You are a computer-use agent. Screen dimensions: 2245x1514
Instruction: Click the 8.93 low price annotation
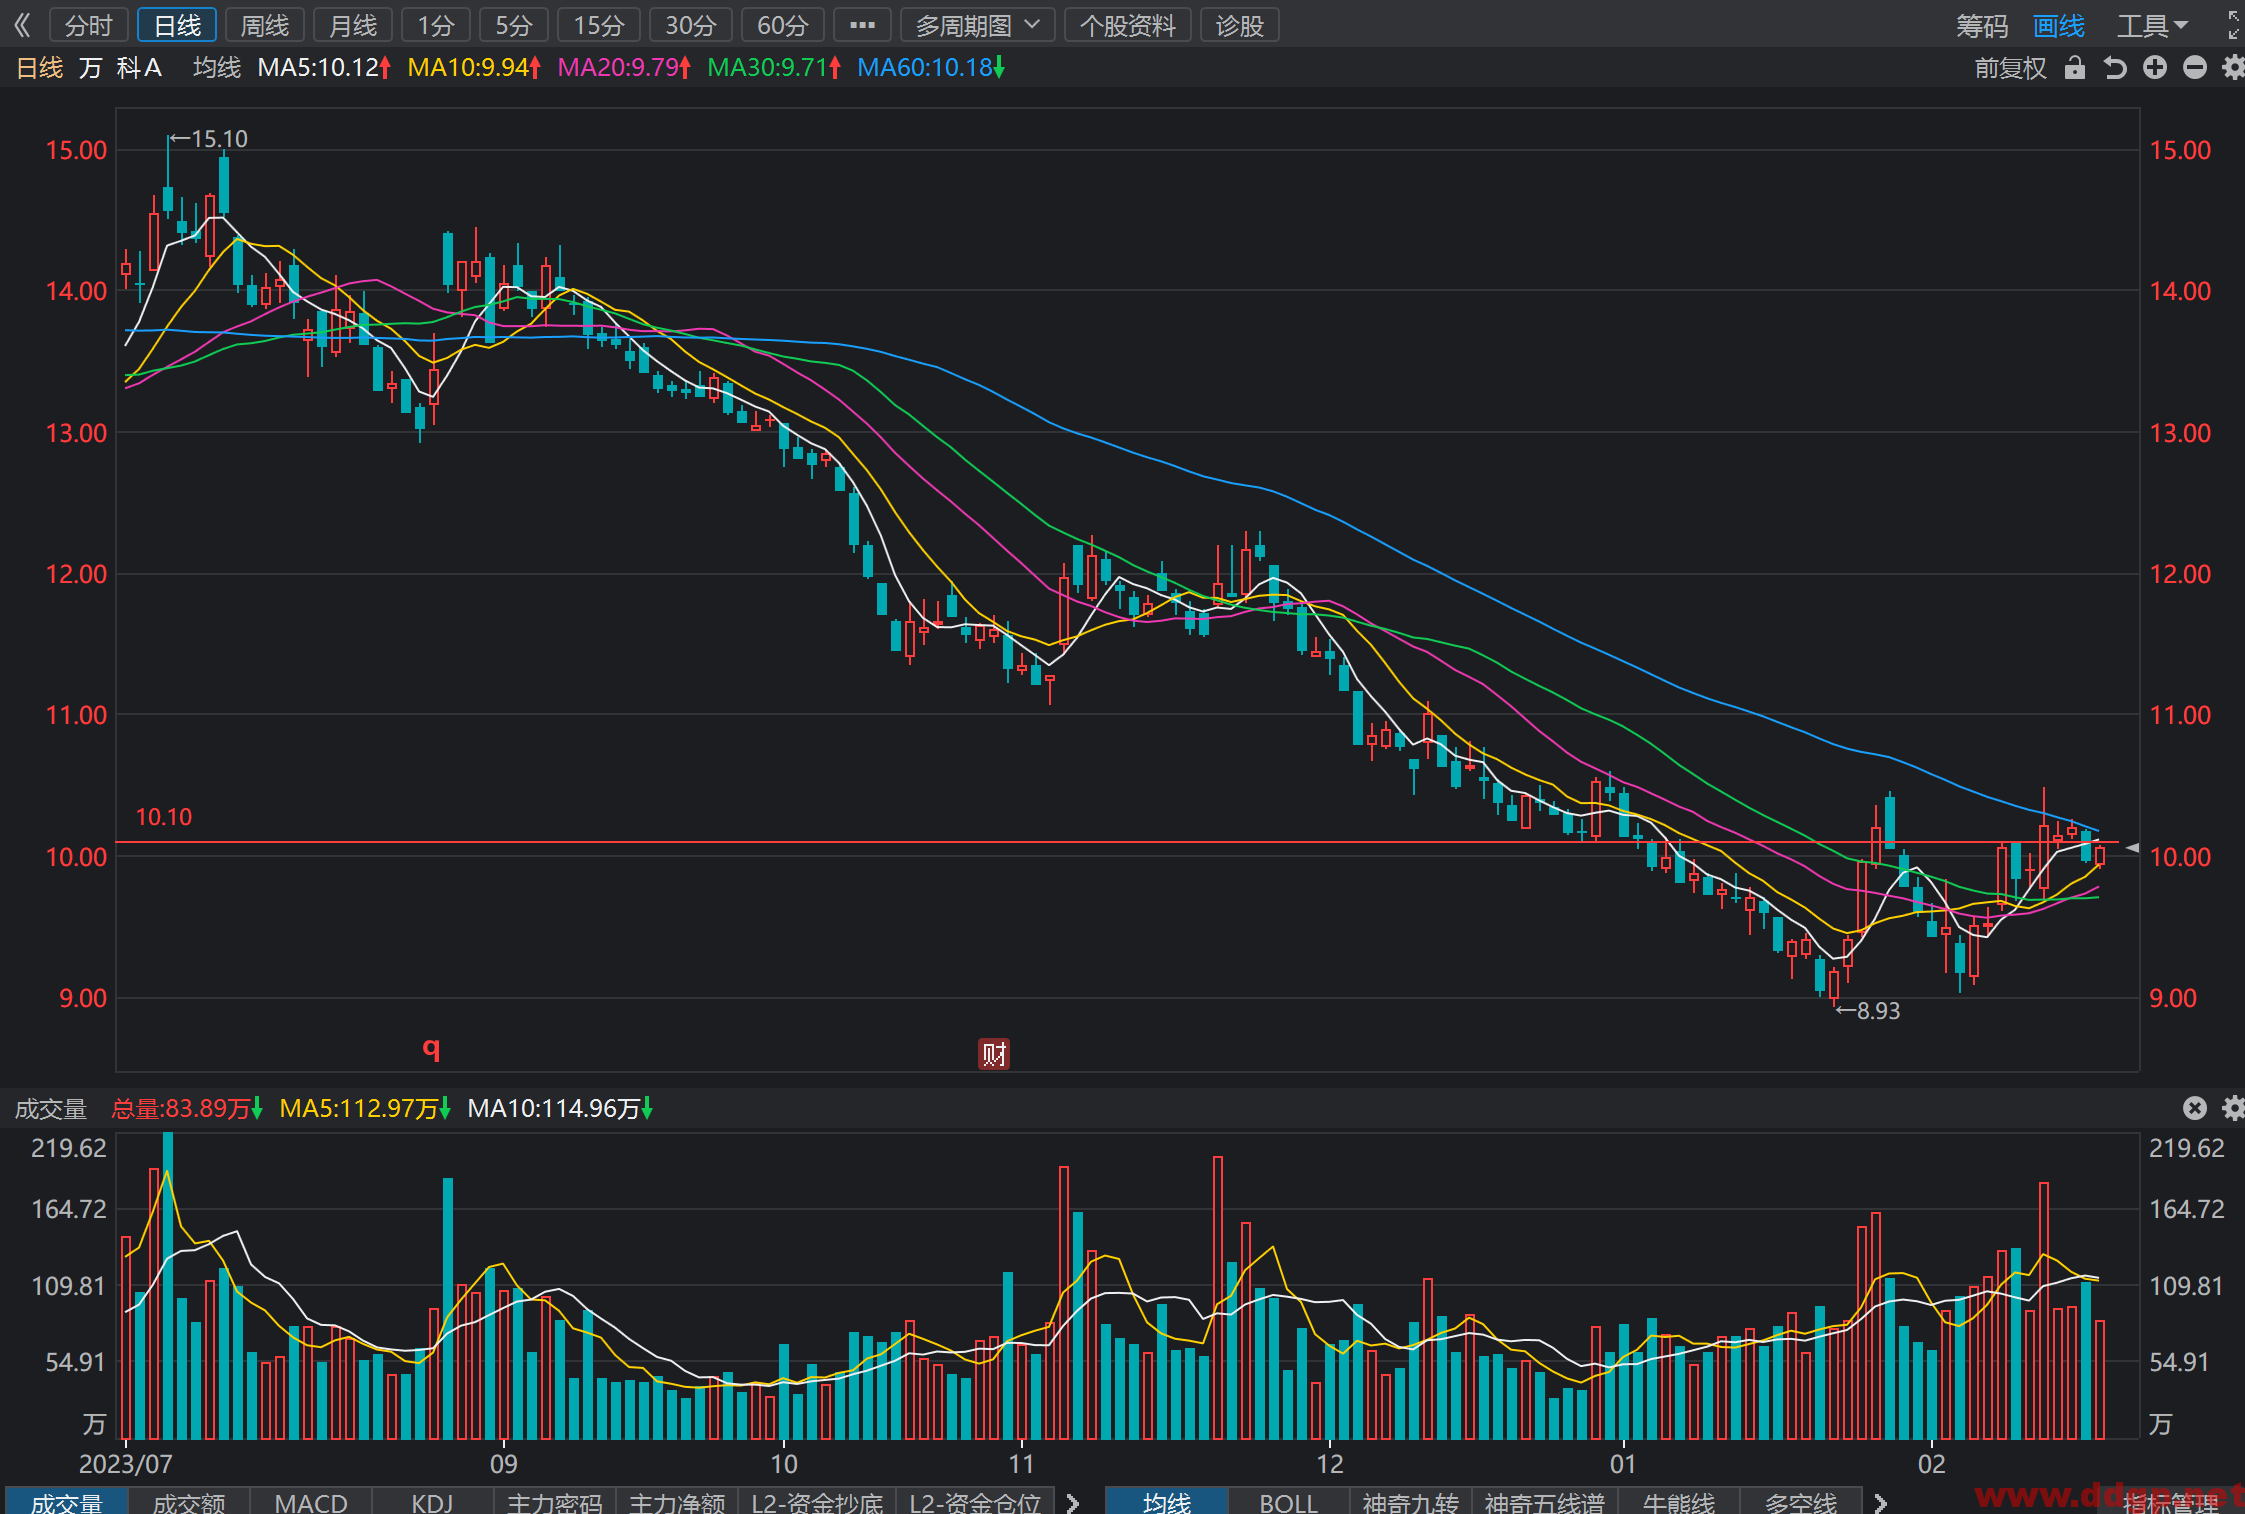click(1868, 1011)
